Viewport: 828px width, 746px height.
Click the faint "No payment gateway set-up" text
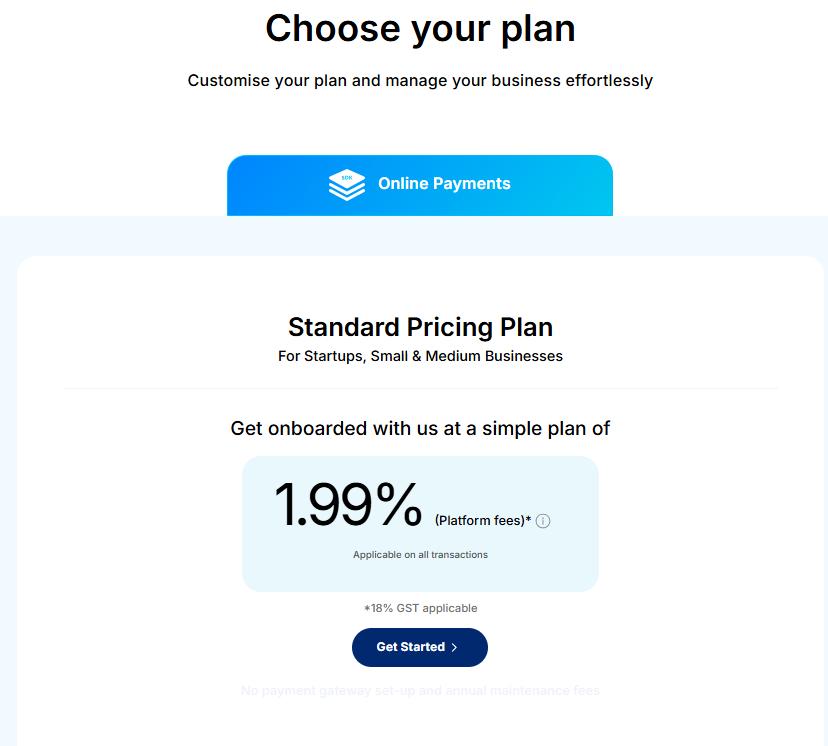pyautogui.click(x=420, y=691)
